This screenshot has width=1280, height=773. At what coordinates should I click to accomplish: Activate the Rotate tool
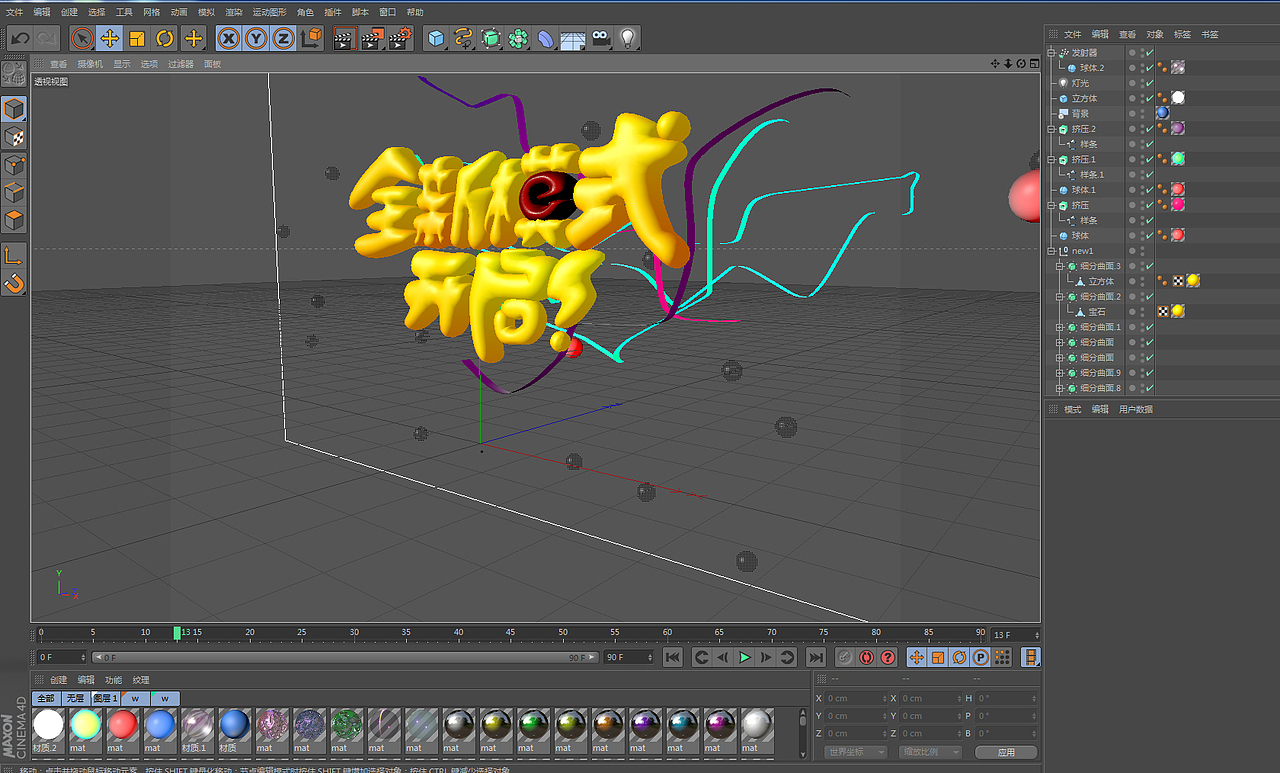click(165, 39)
